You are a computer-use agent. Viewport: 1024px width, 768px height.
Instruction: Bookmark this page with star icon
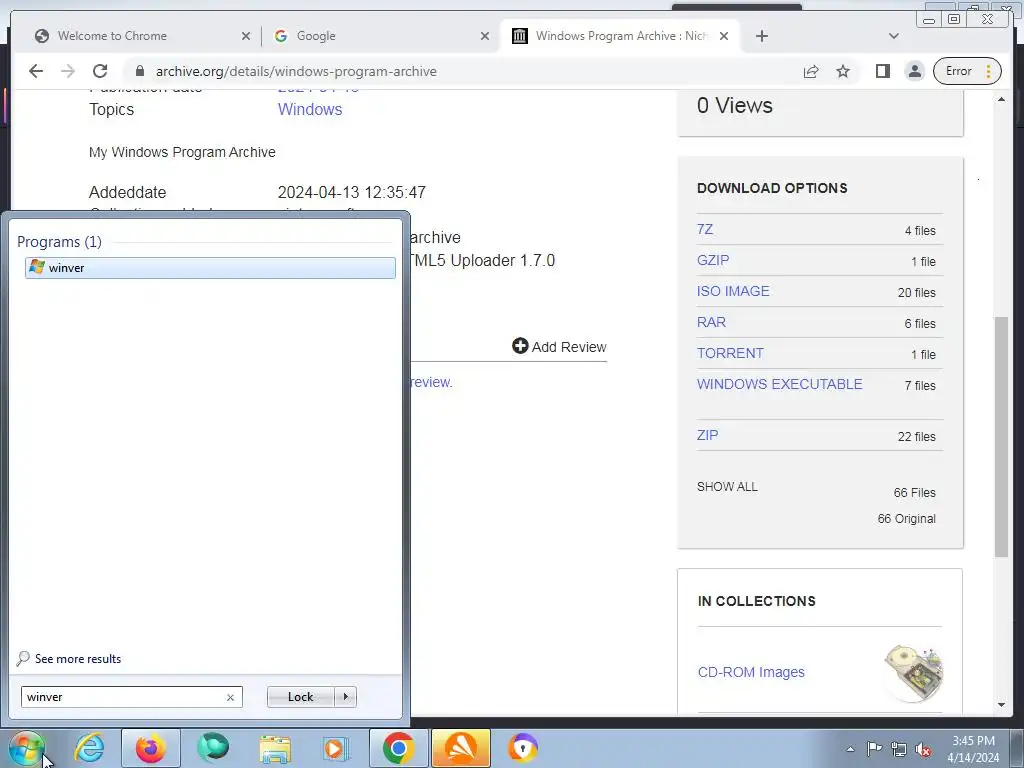pyautogui.click(x=843, y=71)
